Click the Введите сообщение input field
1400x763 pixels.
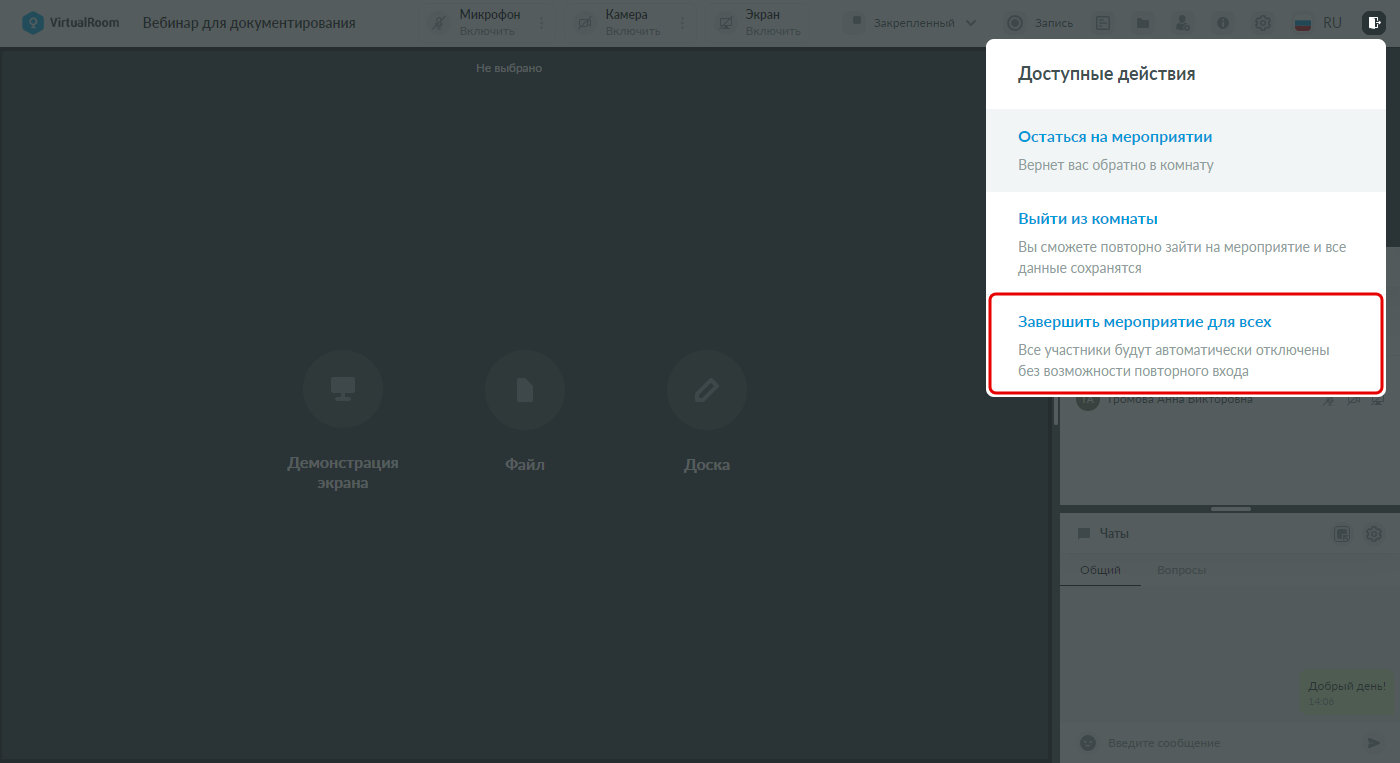[x=1230, y=743]
